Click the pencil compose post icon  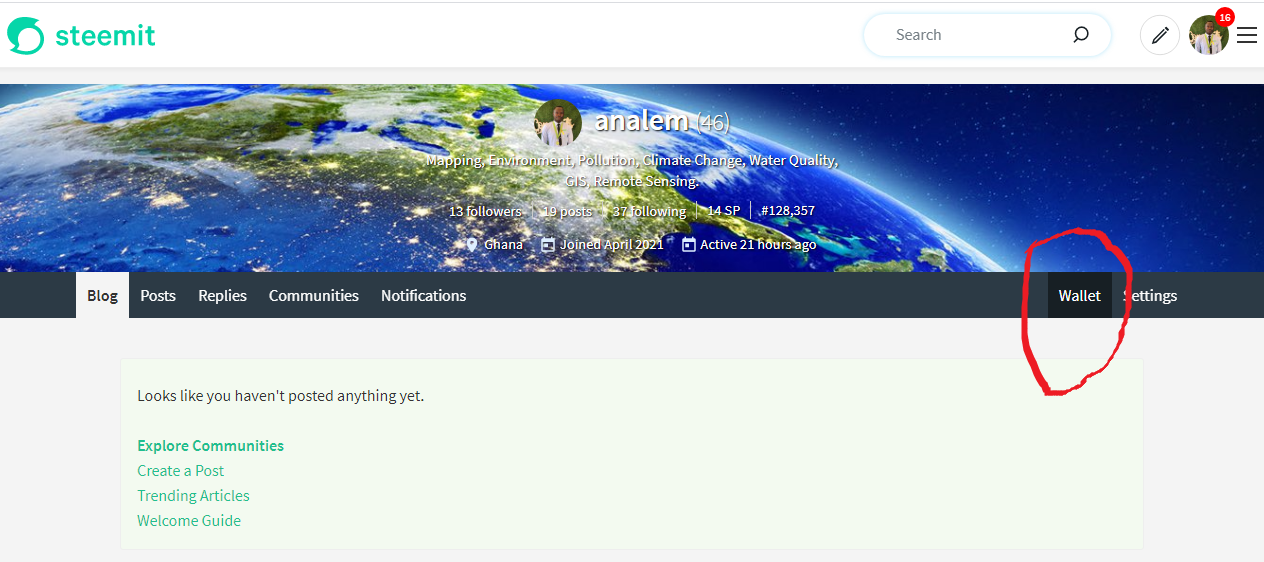coord(1160,35)
